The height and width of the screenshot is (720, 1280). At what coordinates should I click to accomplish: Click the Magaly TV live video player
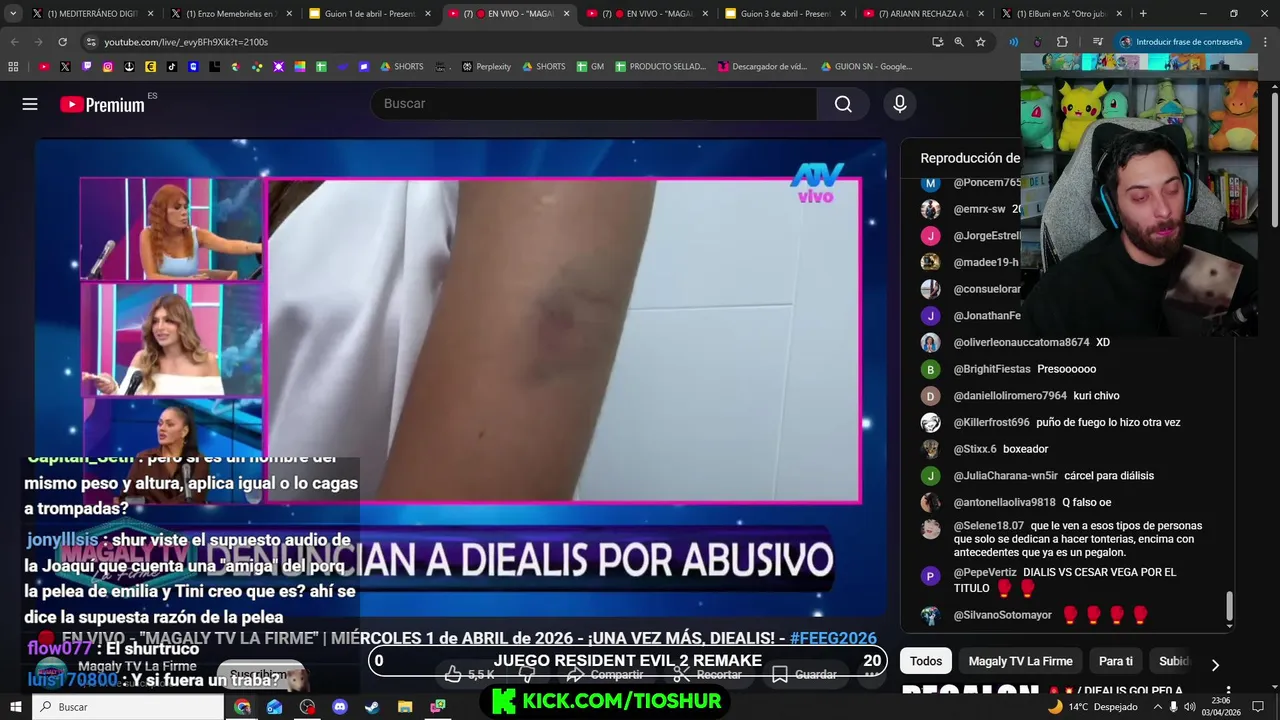[460, 378]
